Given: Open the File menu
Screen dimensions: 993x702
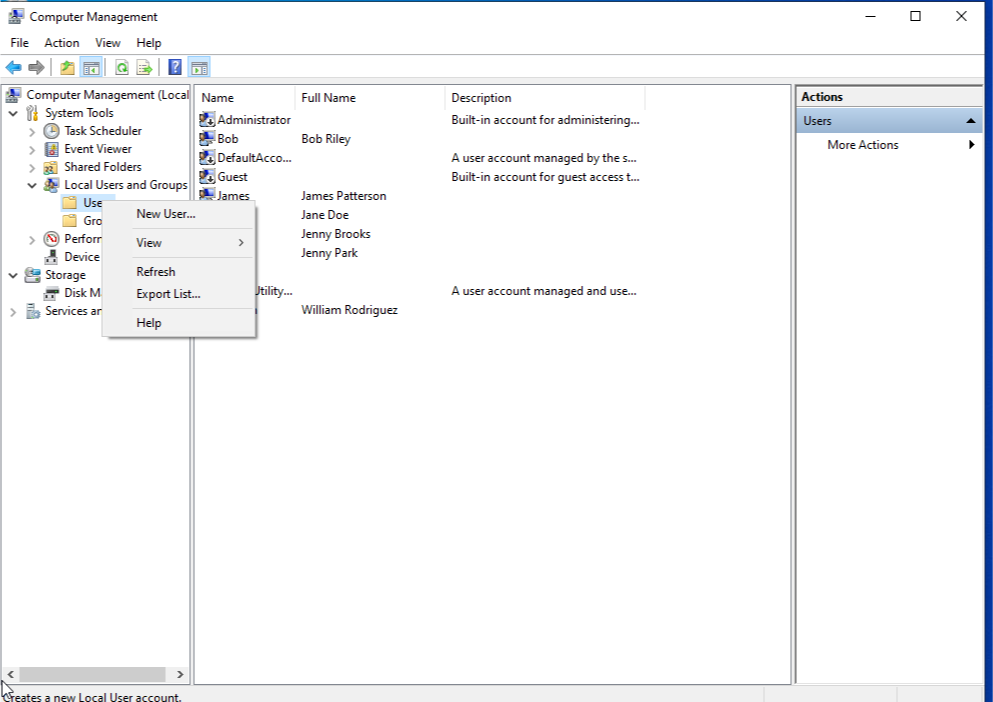Looking at the screenshot, I should (x=20, y=42).
